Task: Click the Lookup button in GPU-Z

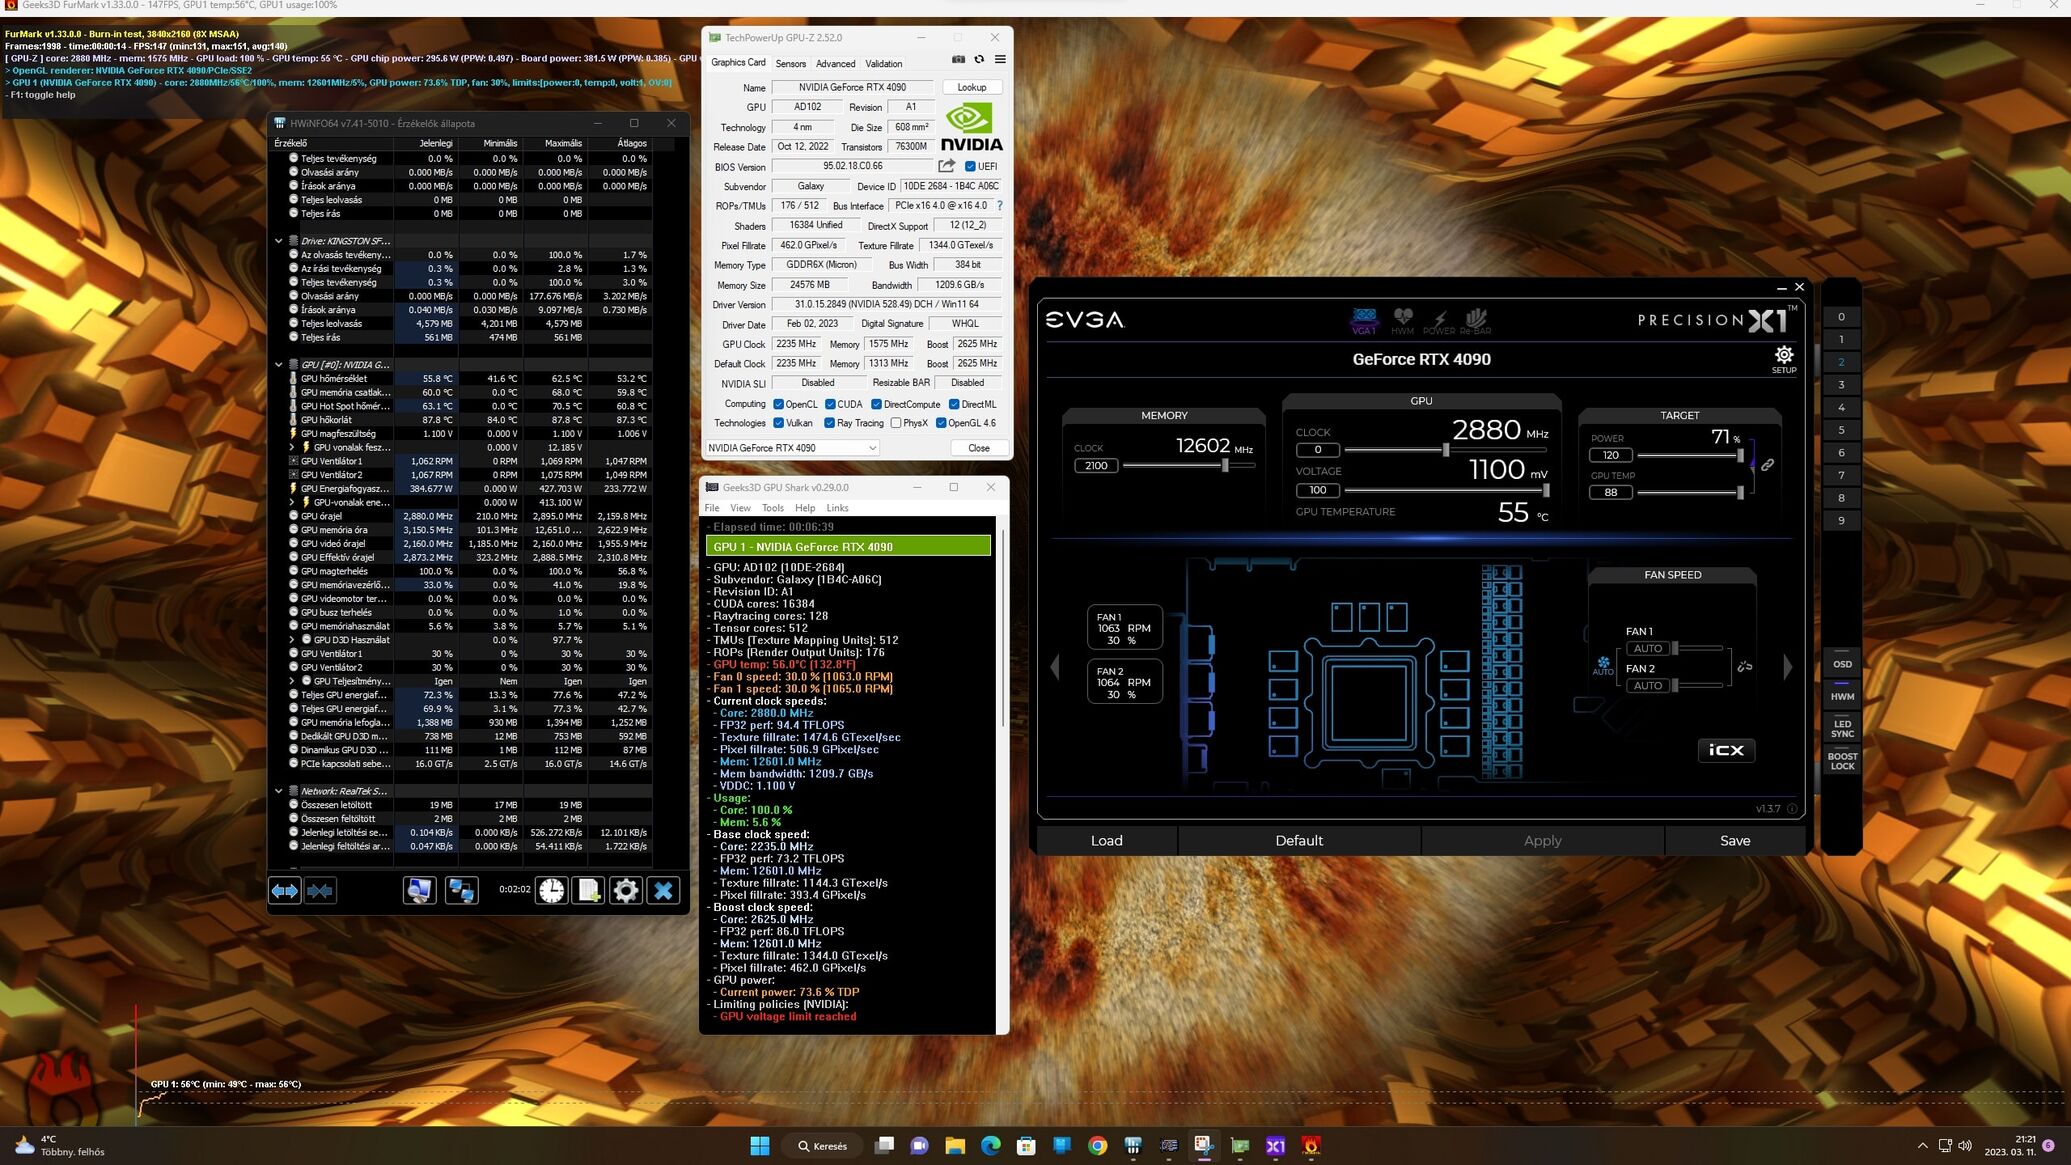Action: [x=972, y=88]
